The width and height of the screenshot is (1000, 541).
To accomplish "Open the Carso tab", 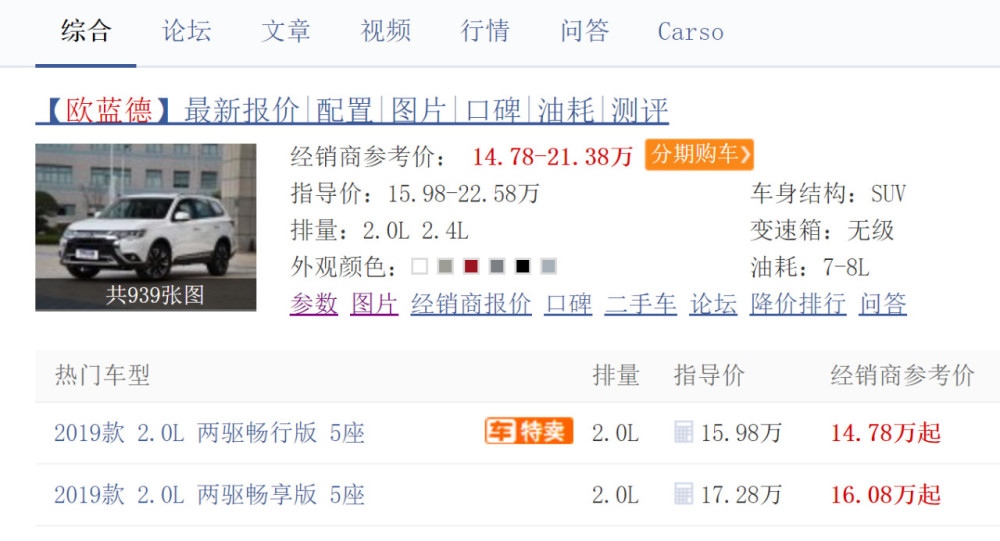I will click(691, 32).
